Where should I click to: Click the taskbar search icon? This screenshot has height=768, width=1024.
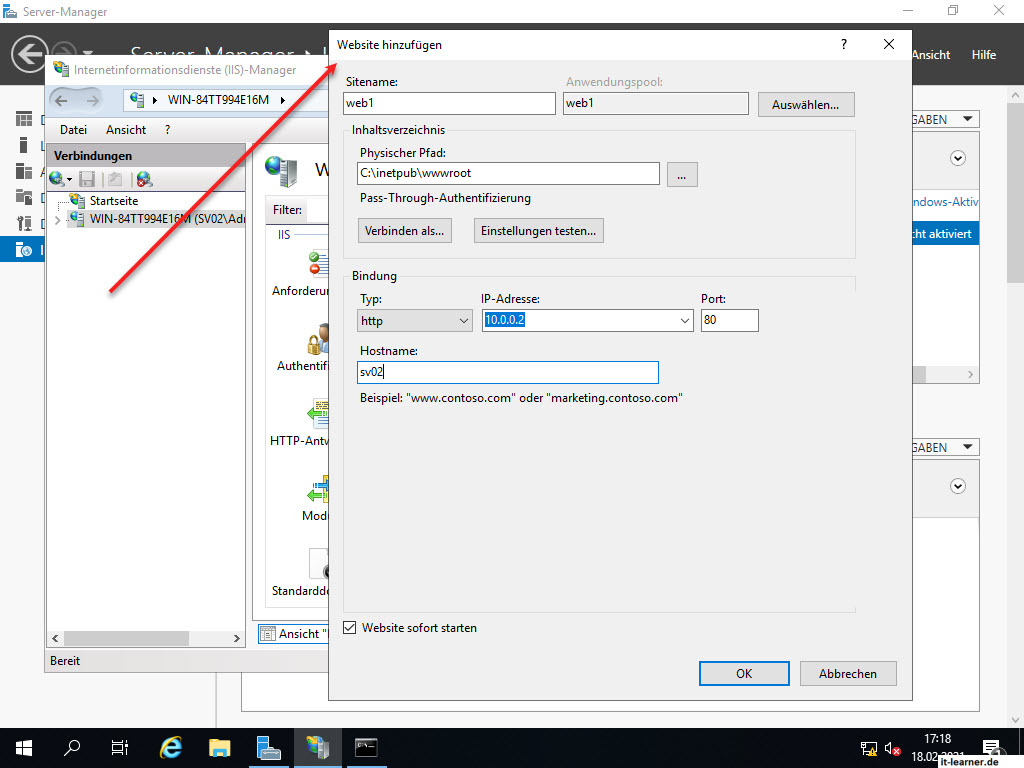coord(72,748)
